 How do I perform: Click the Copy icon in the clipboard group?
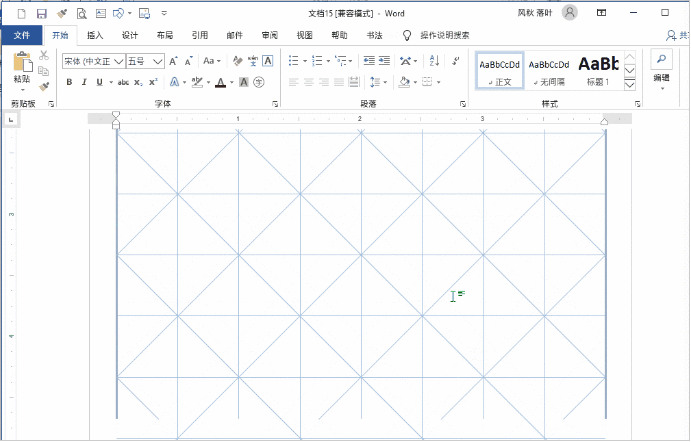(x=44, y=71)
